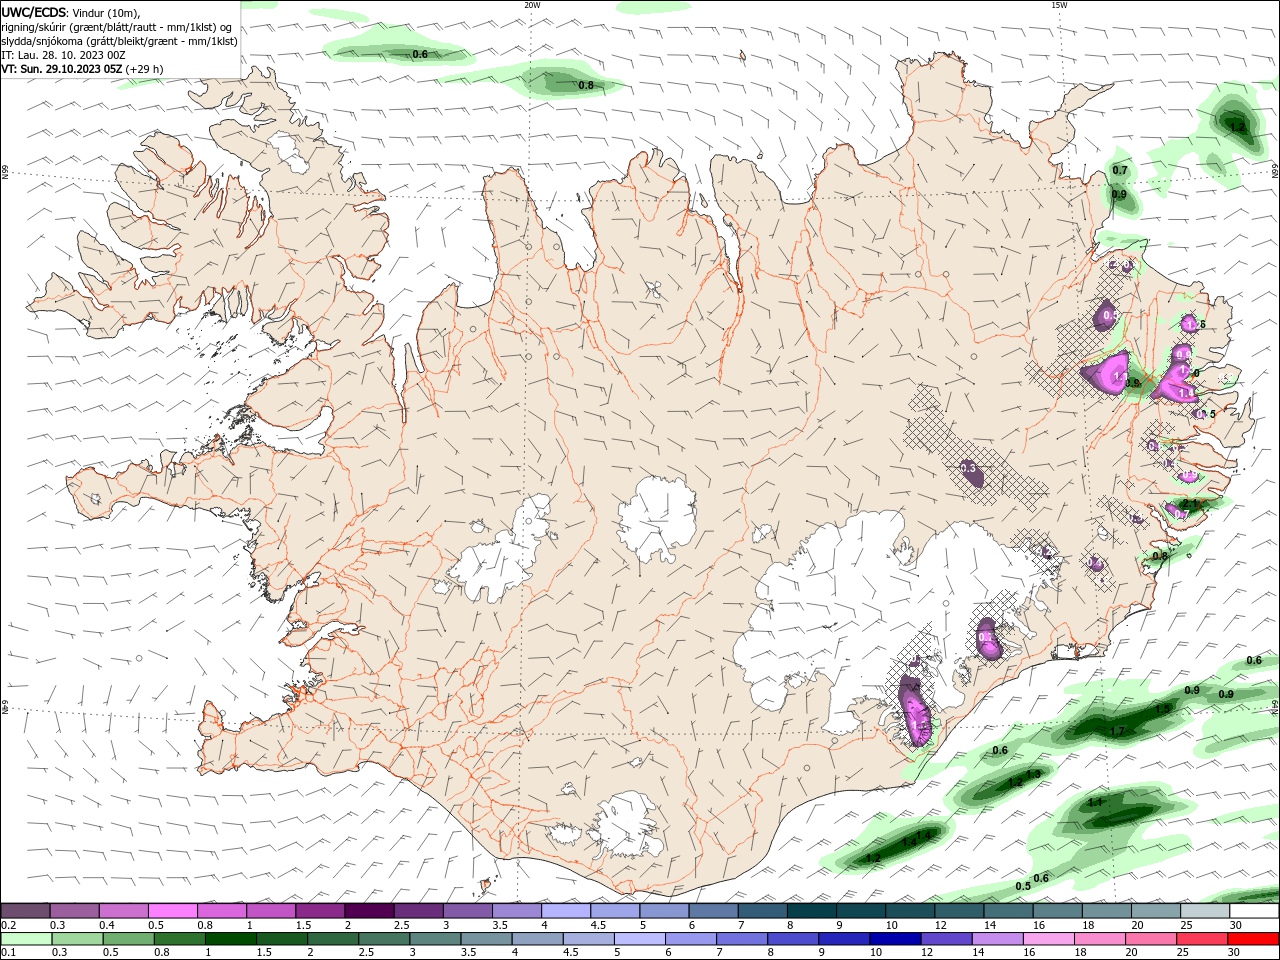
Task: Pick the palest green lower swatch starting at 0.1
Action: tap(26, 939)
